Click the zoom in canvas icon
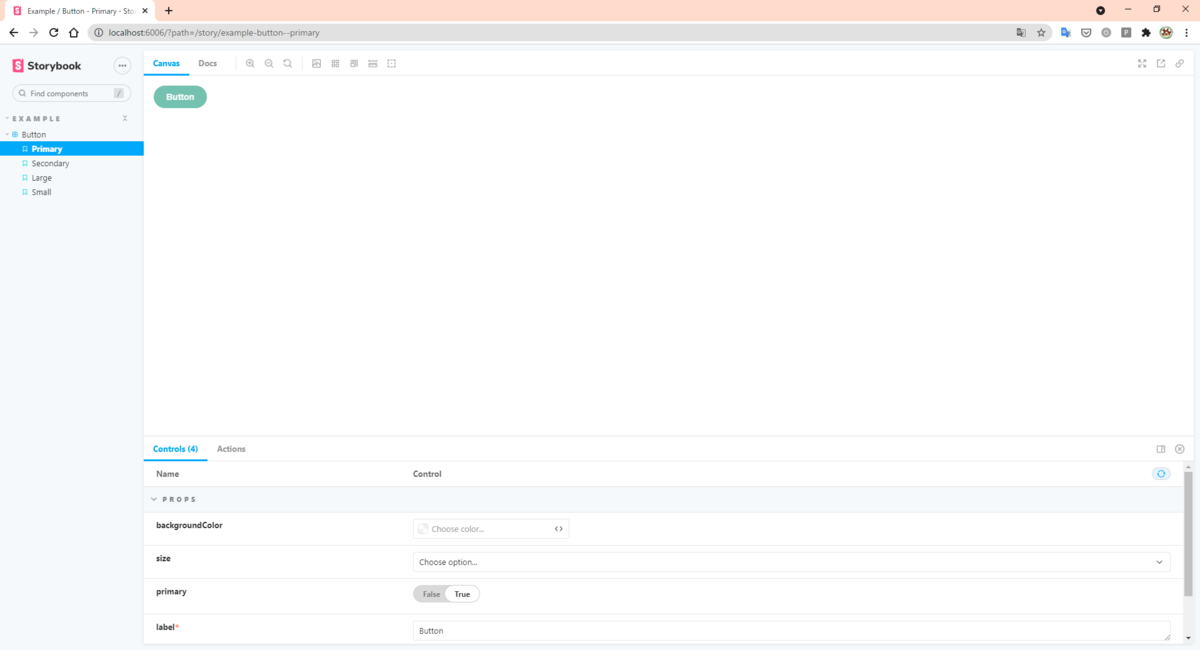The image size is (1200, 650). [250, 63]
